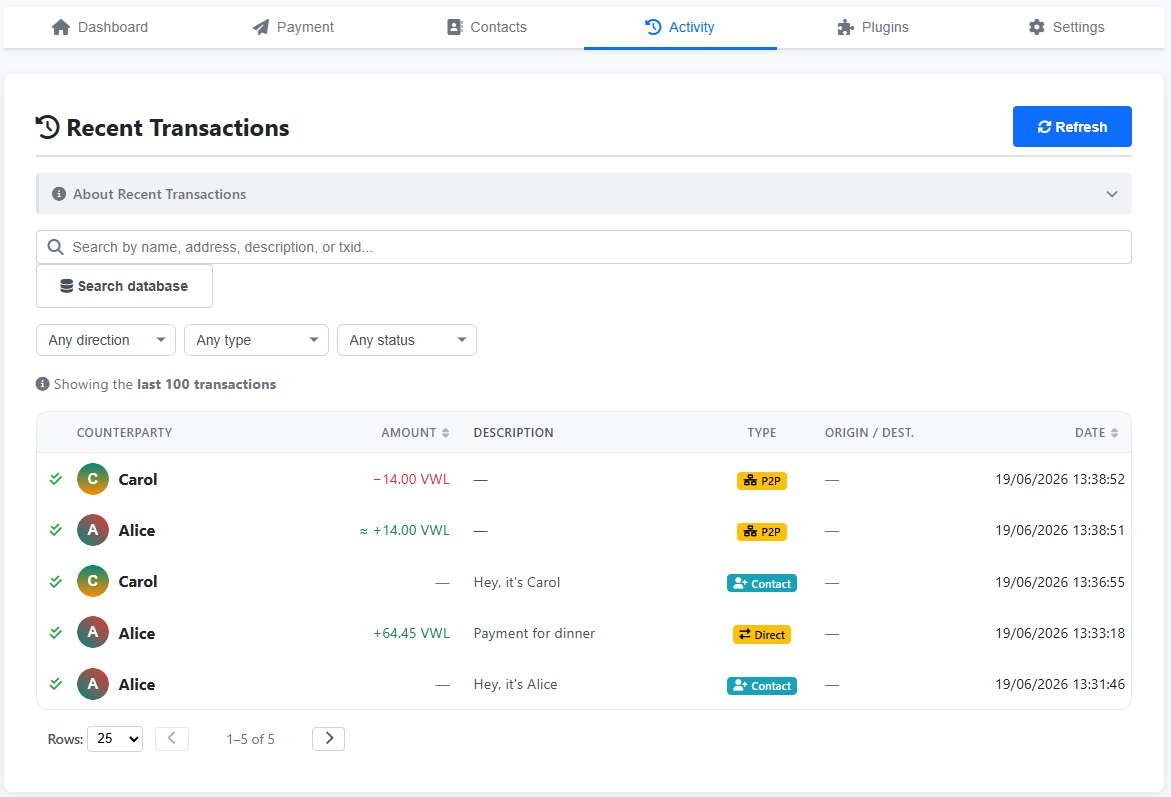Sort by the Date column header
This screenshot has height=797, width=1171.
click(x=1096, y=432)
